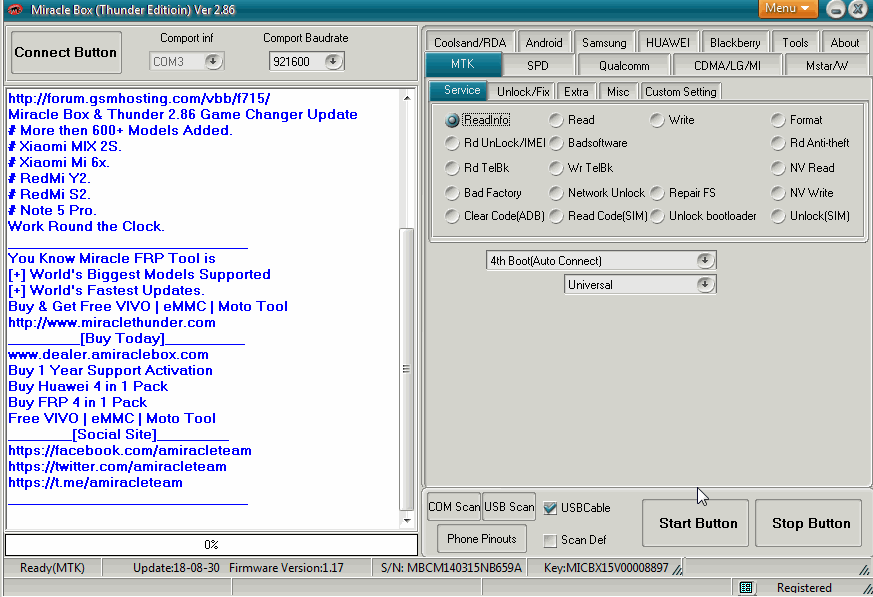Switch to the Misc sub-tab
This screenshot has height=597, width=873.
(x=618, y=92)
